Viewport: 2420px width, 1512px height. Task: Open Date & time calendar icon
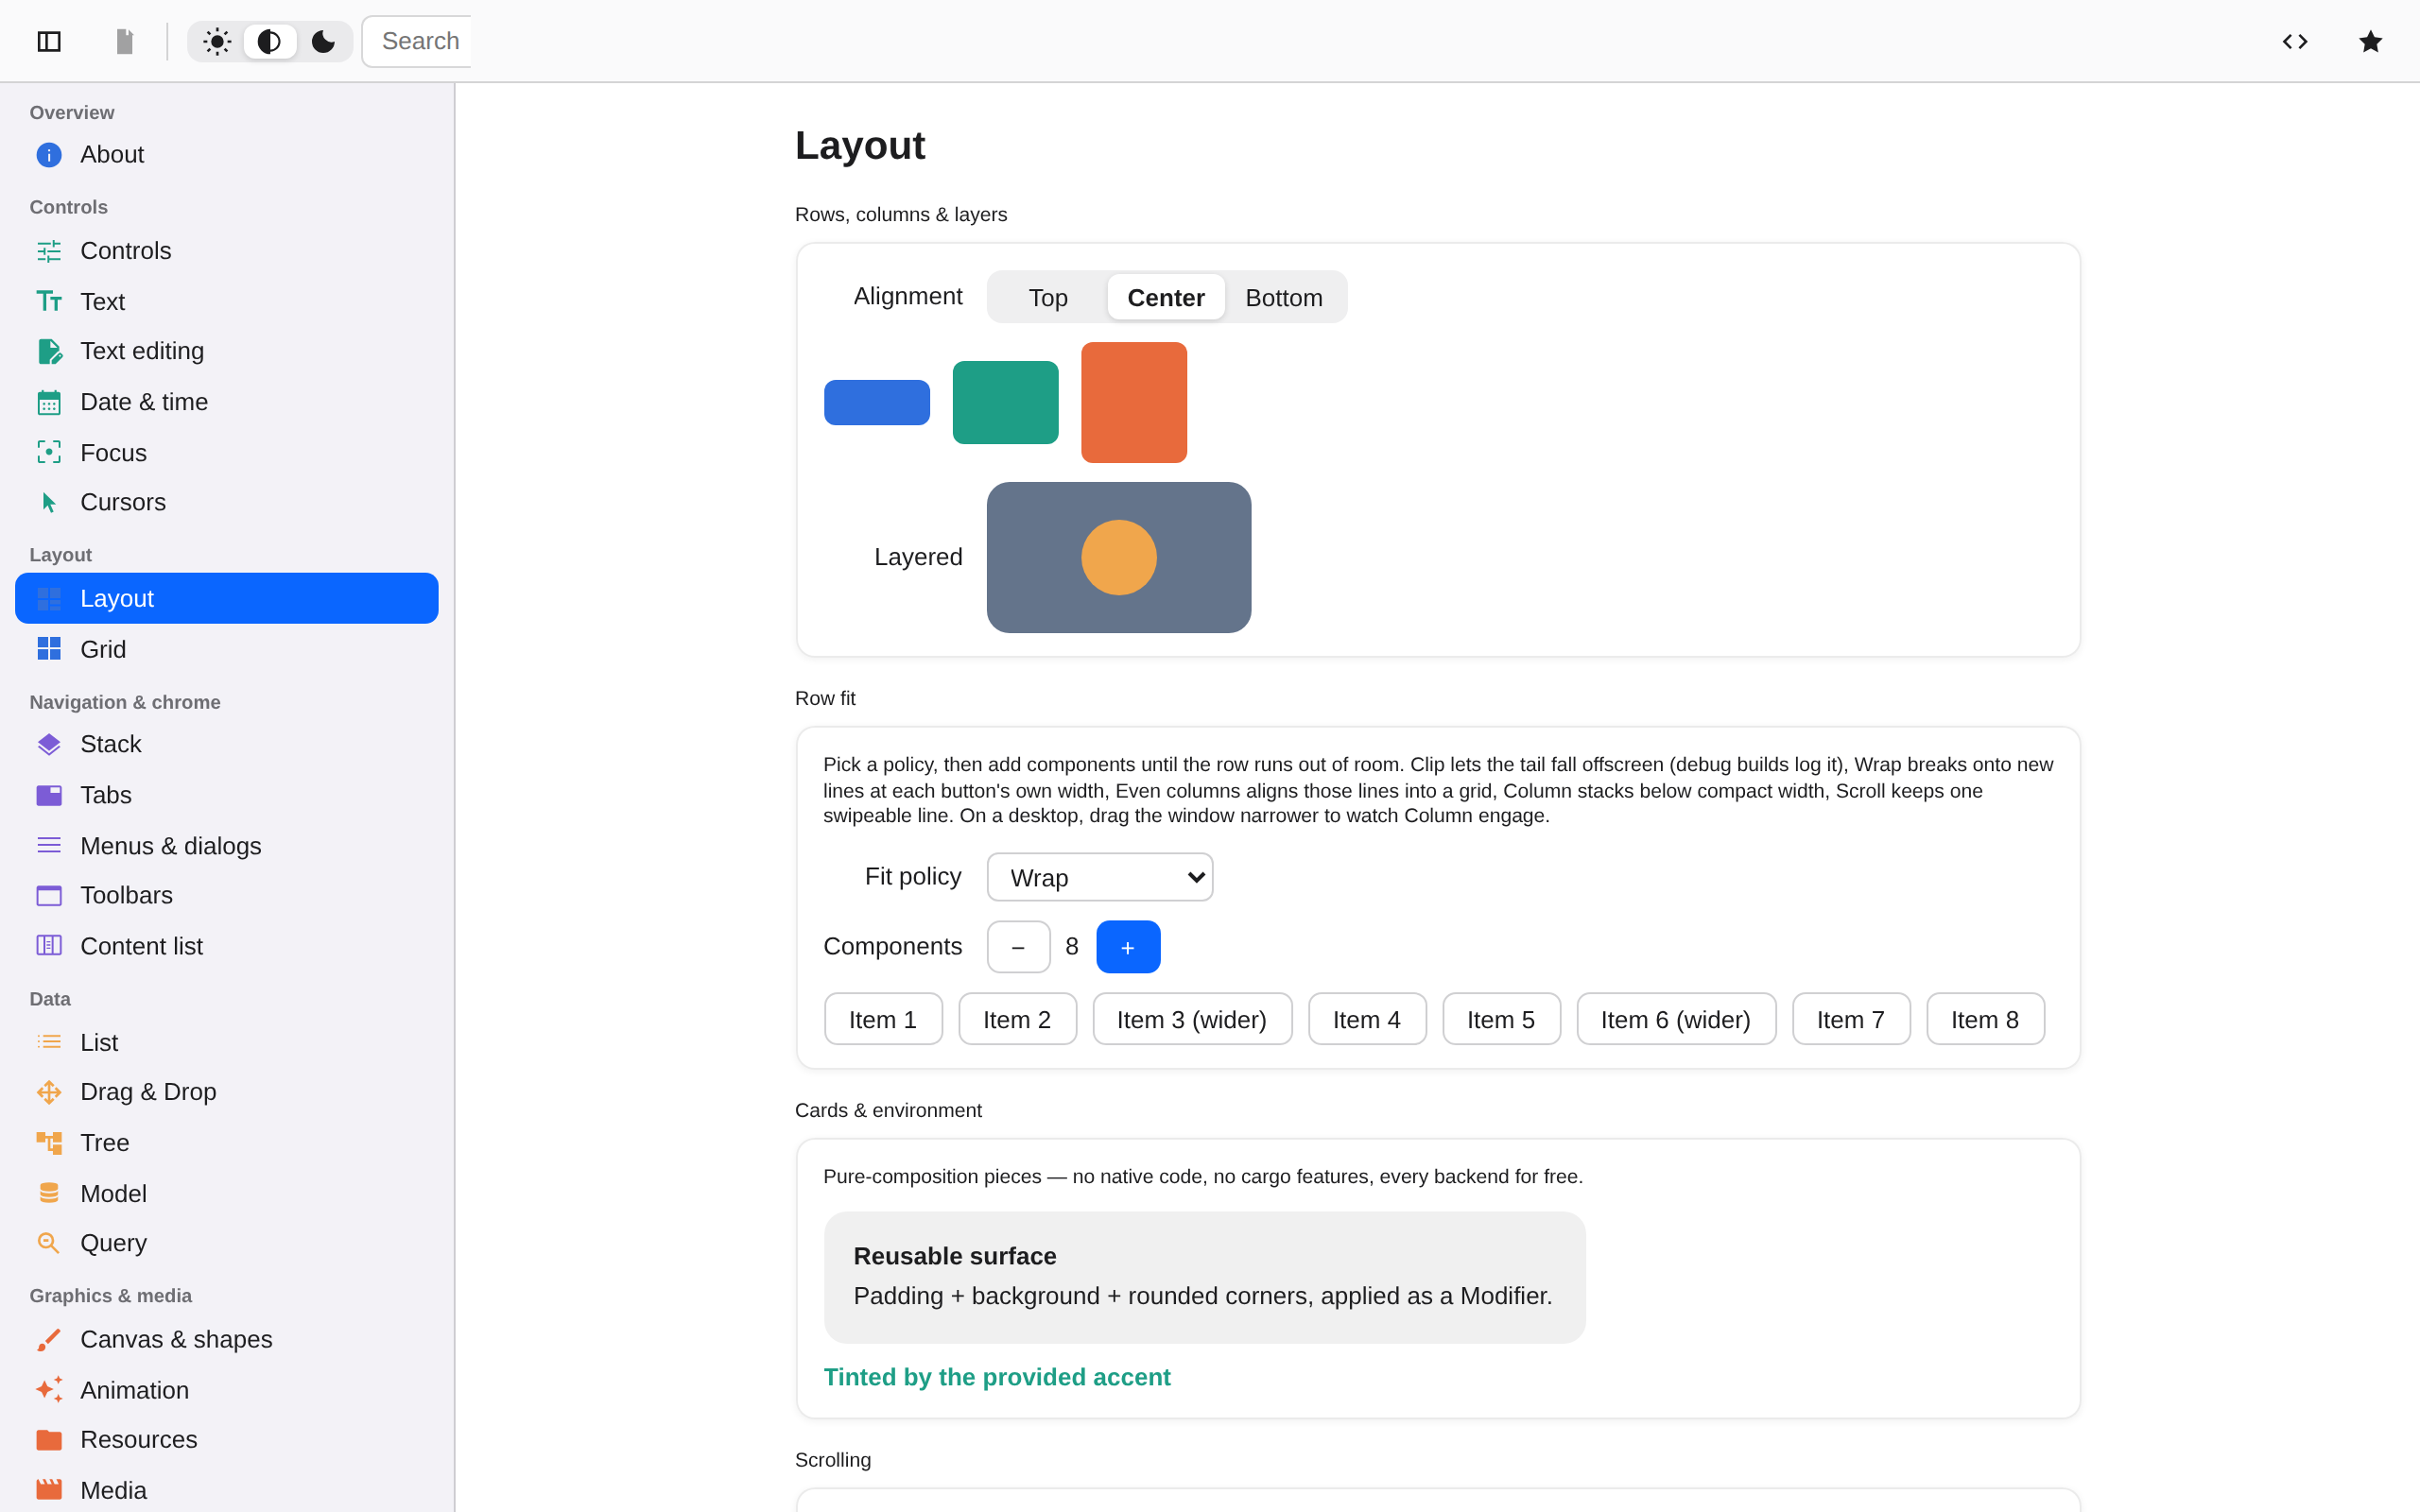[49, 402]
